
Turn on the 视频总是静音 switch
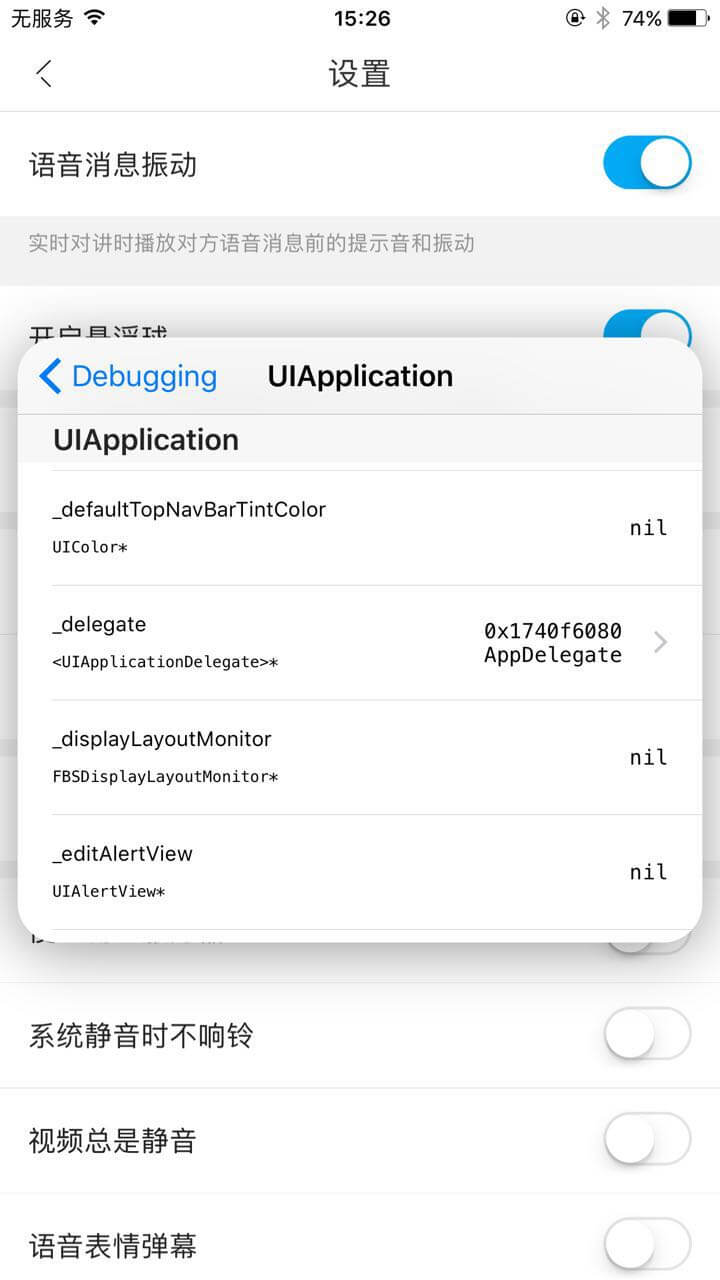point(647,1139)
